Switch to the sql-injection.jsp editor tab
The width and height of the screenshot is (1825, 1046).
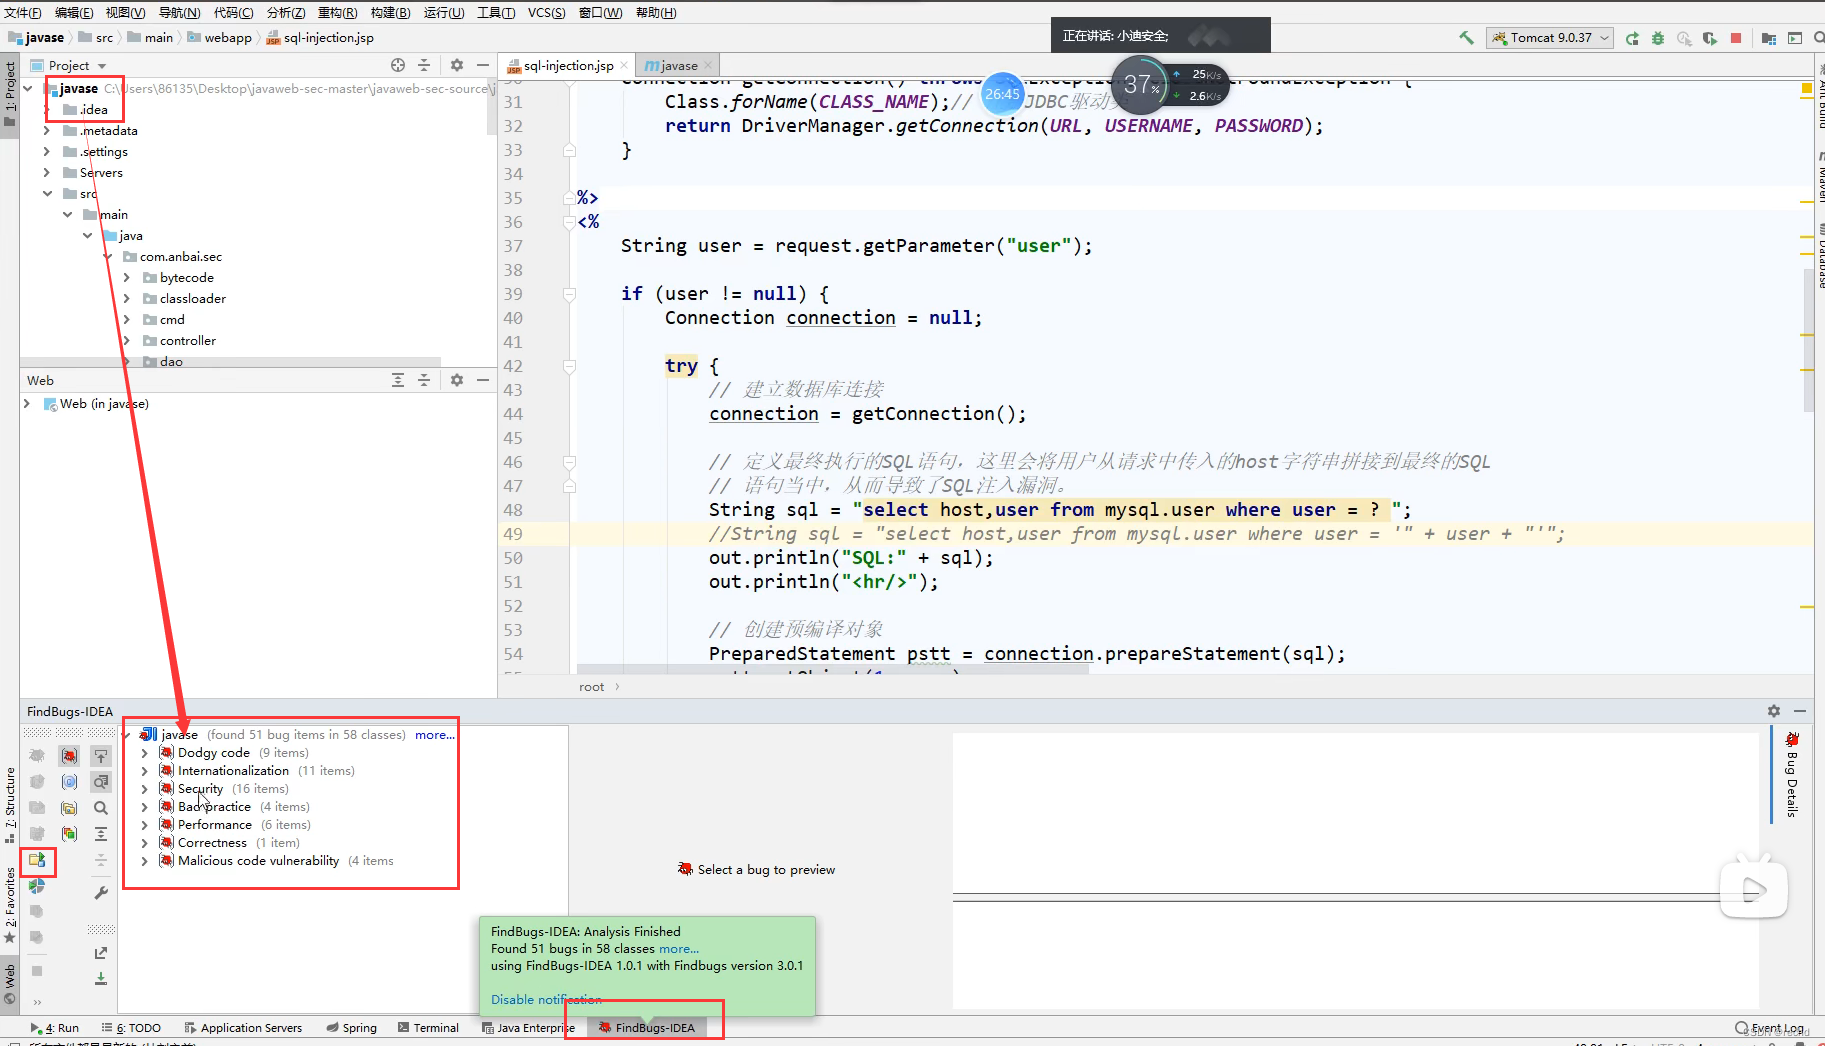coord(567,65)
